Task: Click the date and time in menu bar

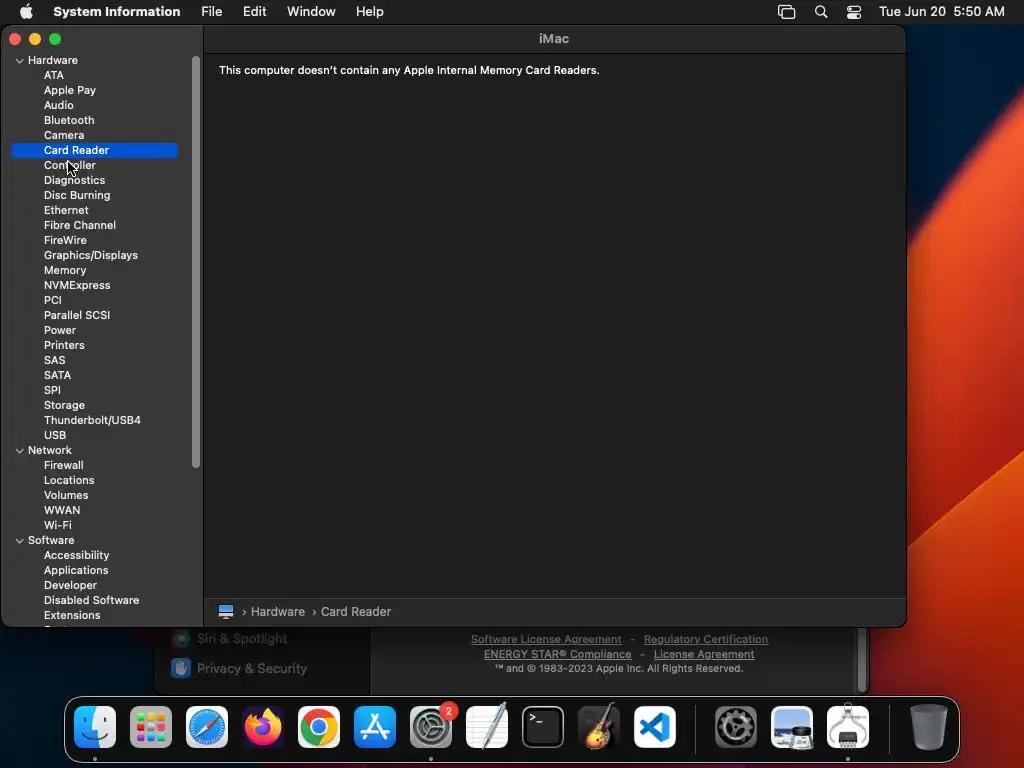Action: click(941, 12)
